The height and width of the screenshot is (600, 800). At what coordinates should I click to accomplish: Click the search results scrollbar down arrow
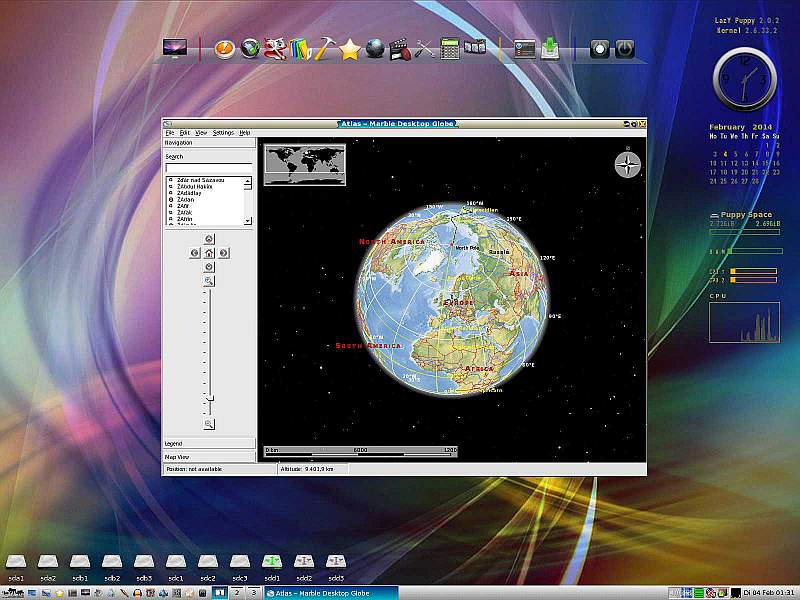pyautogui.click(x=248, y=221)
